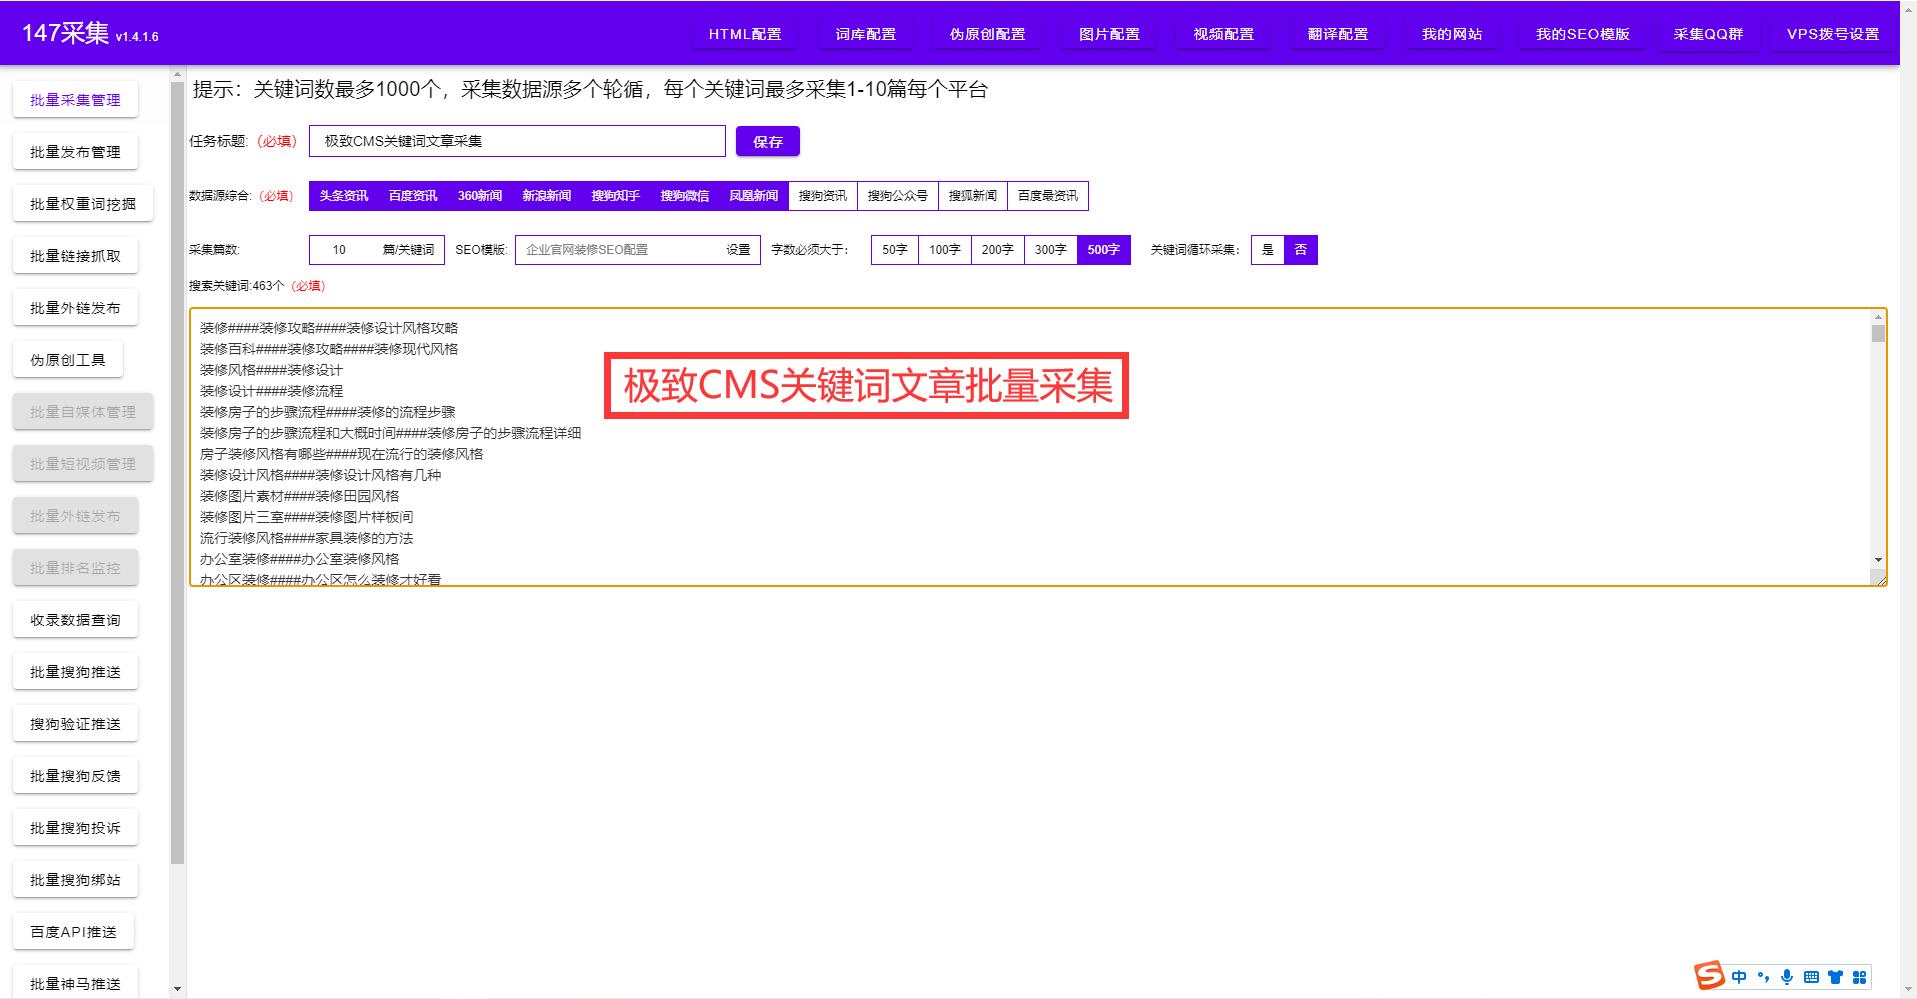Open 批量搜狗投诉 in sidebar
The image size is (1917, 999).
(75, 828)
